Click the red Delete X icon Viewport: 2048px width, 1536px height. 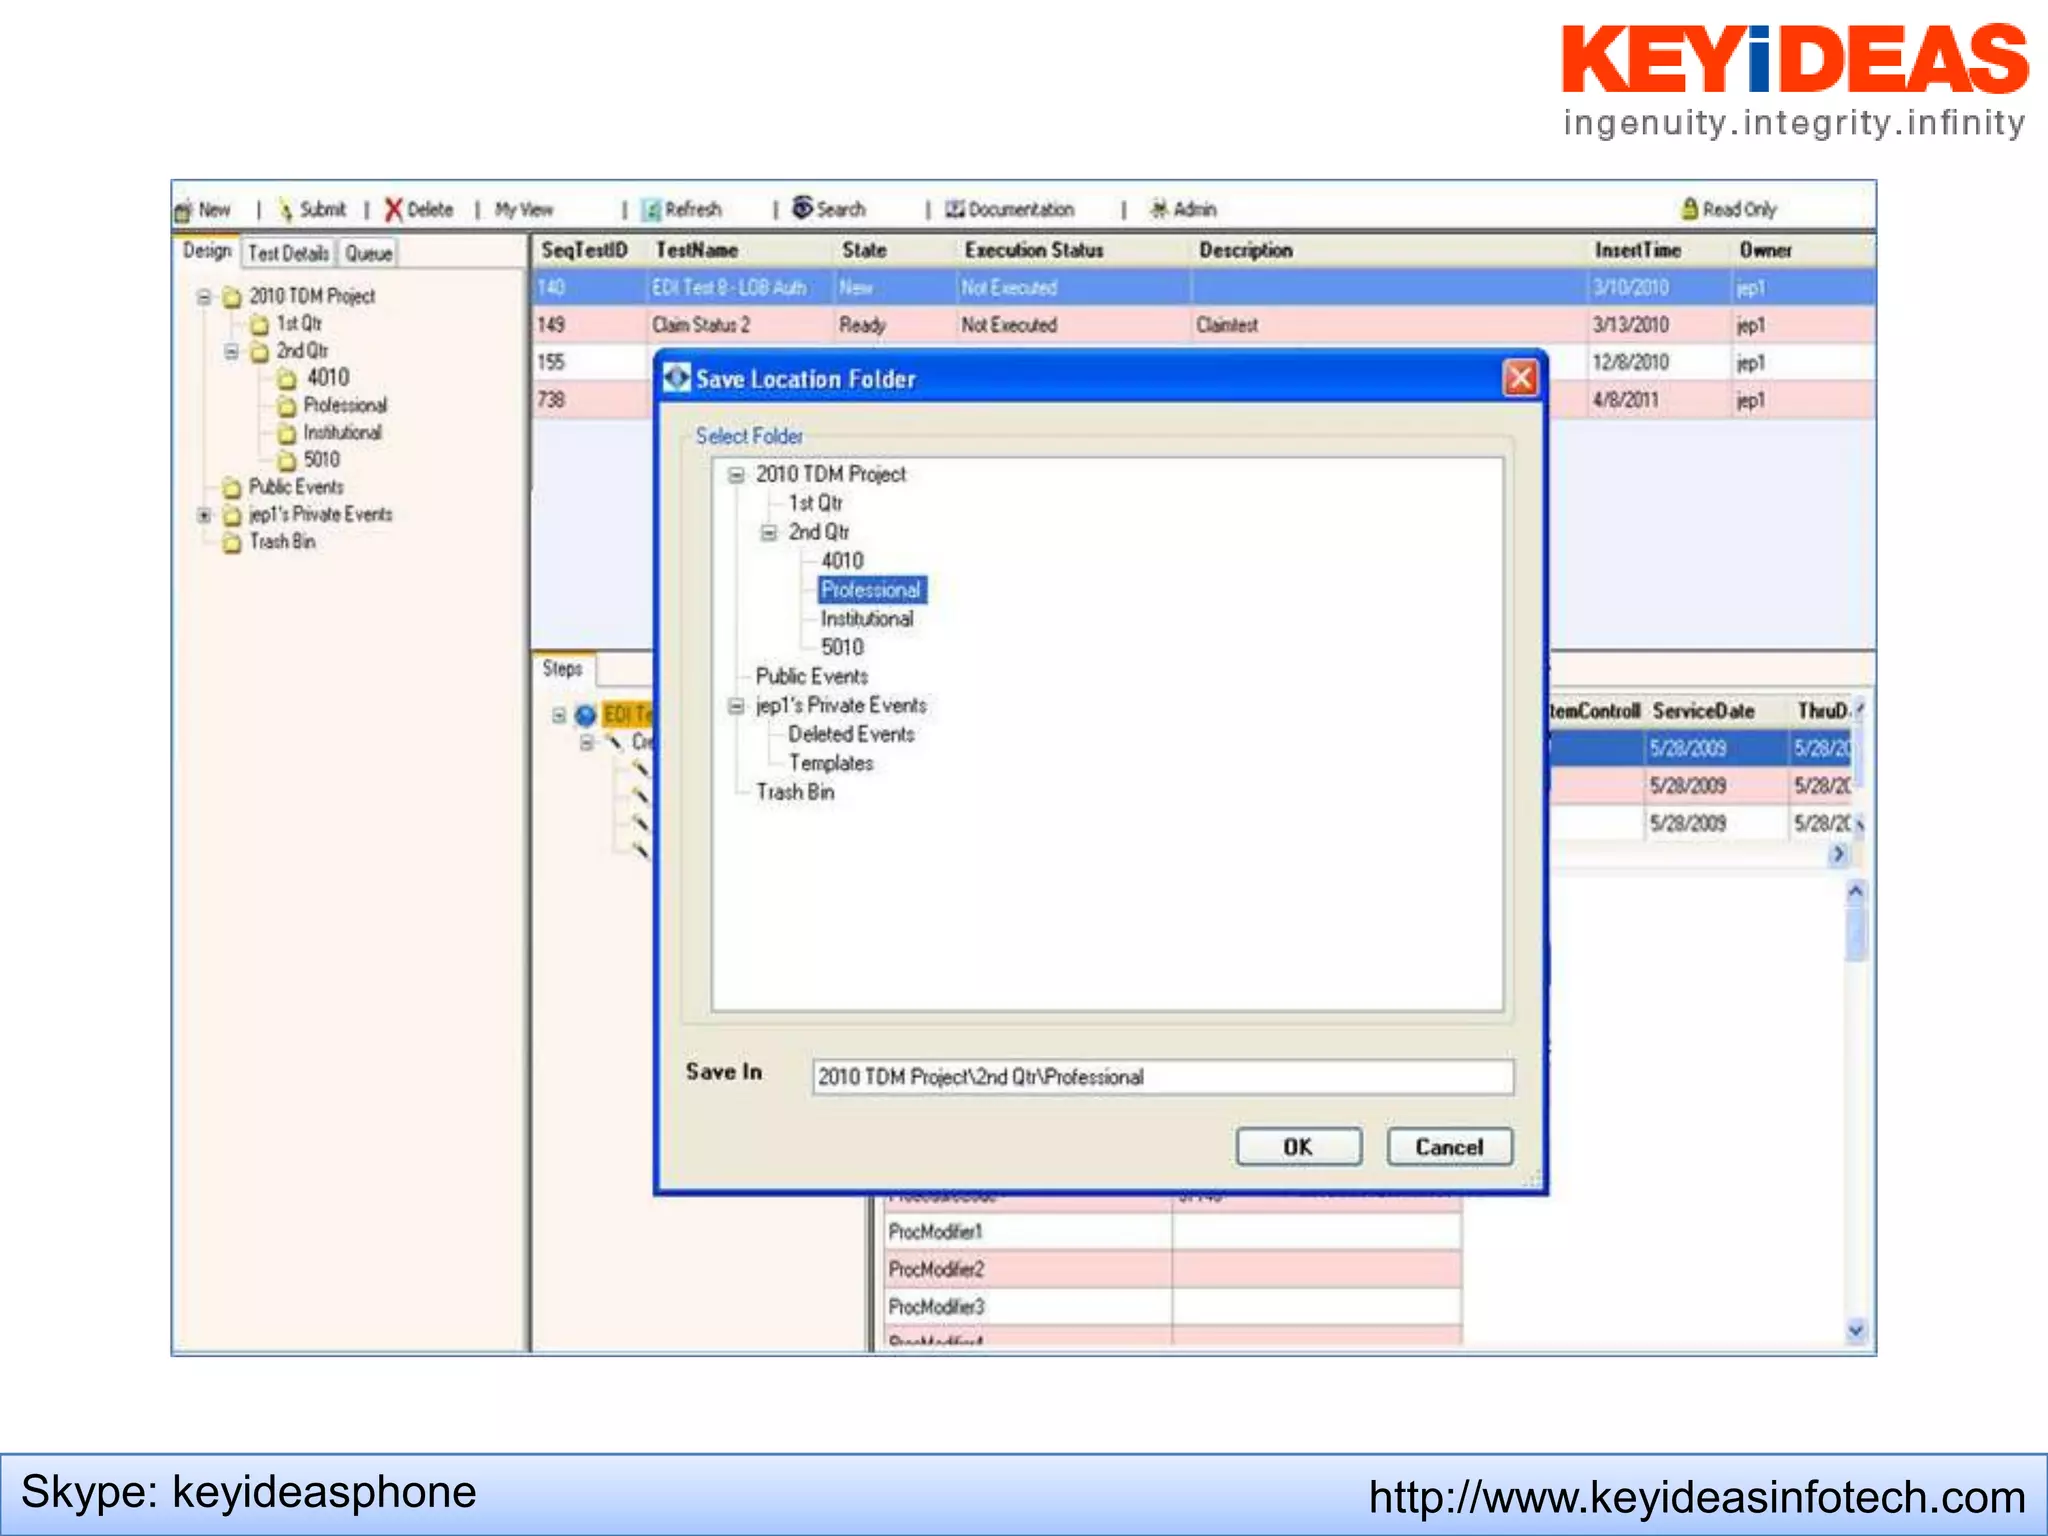pos(393,210)
